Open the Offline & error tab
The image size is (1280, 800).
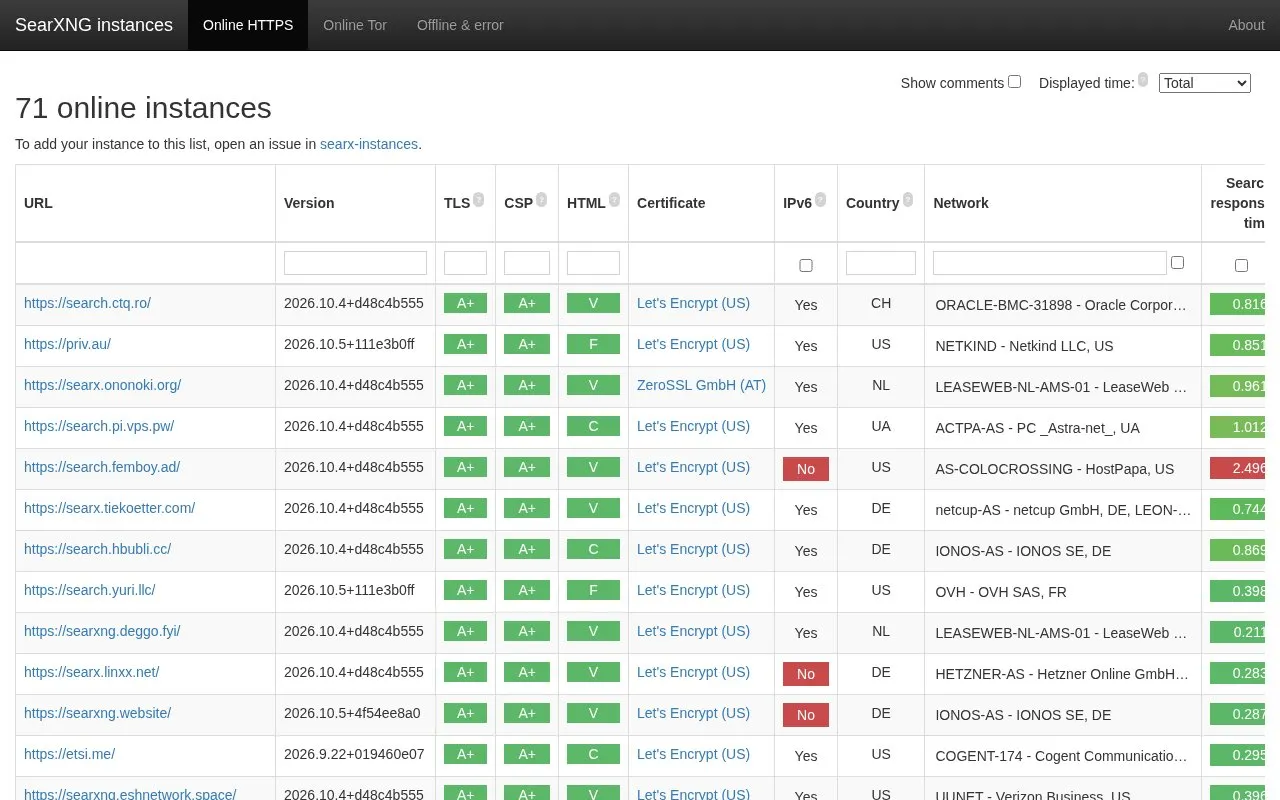coord(460,25)
